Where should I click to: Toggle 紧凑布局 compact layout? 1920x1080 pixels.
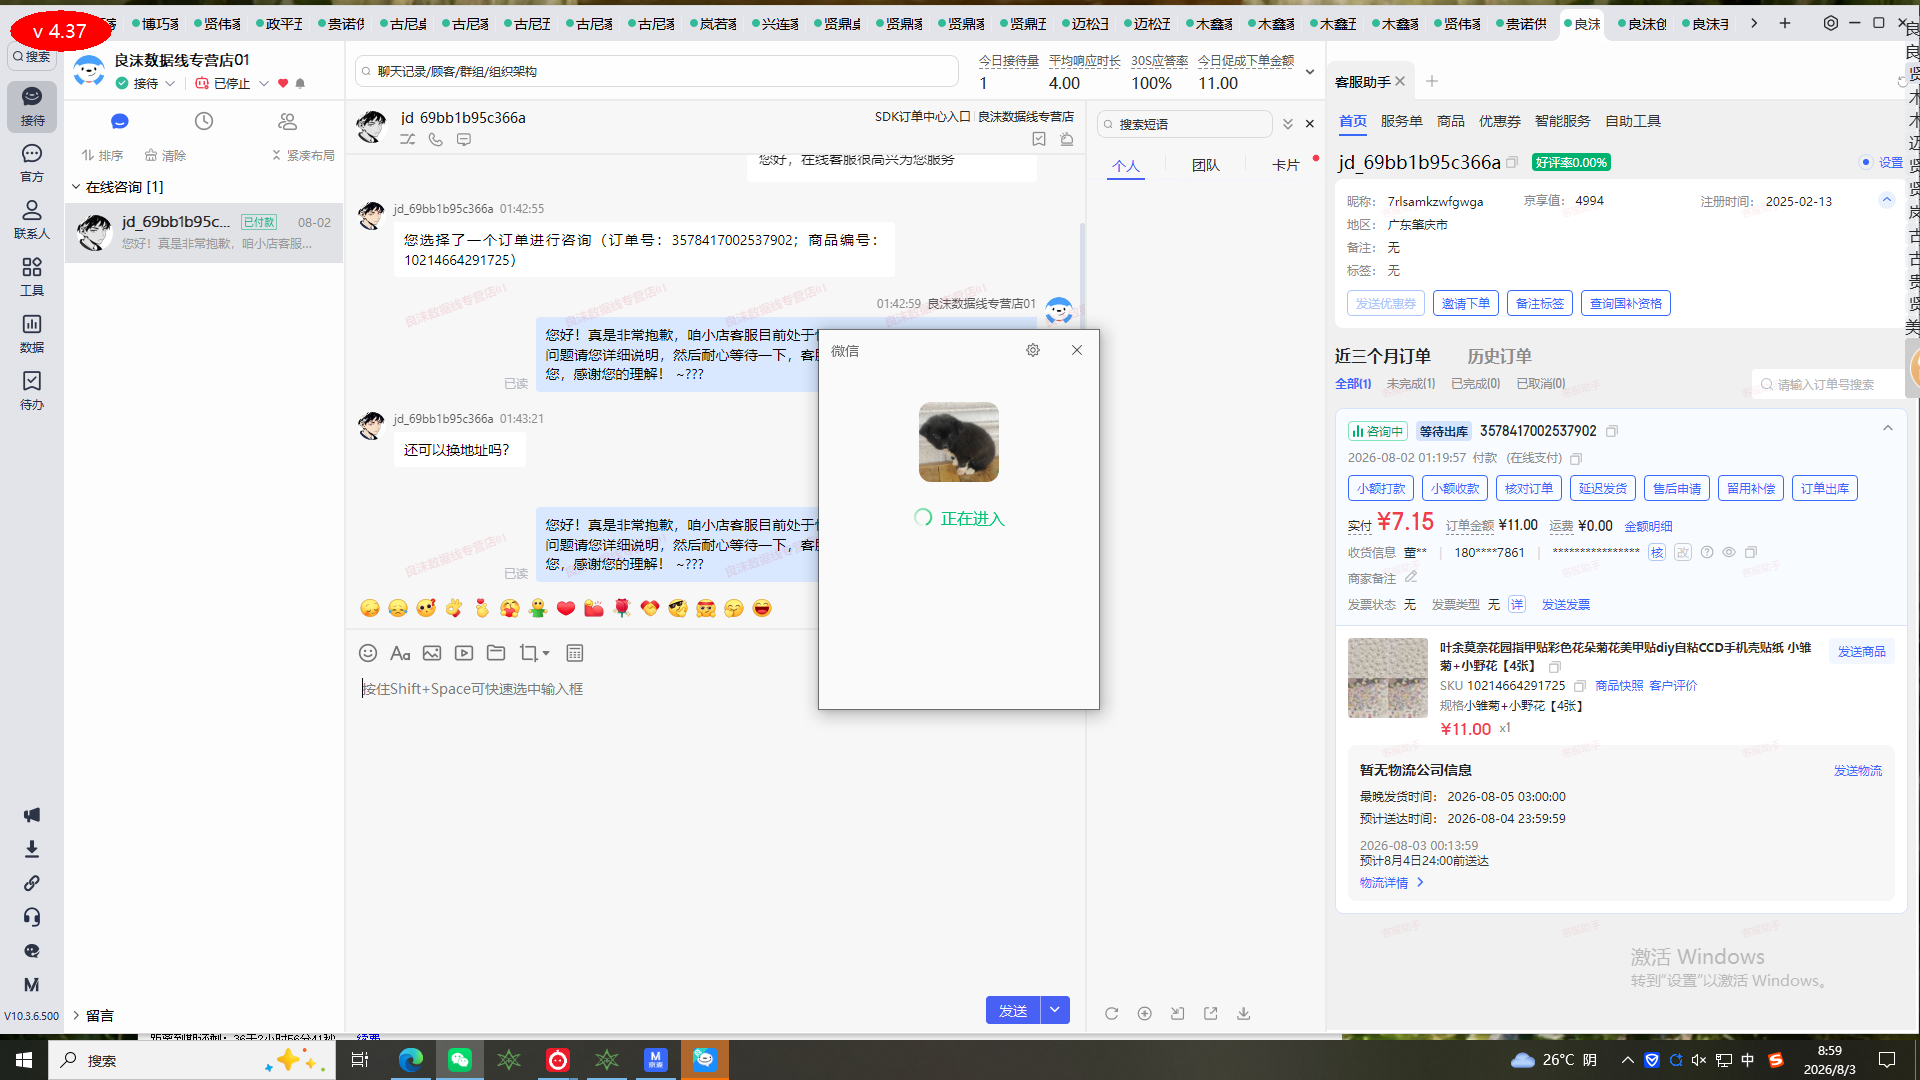tap(303, 155)
